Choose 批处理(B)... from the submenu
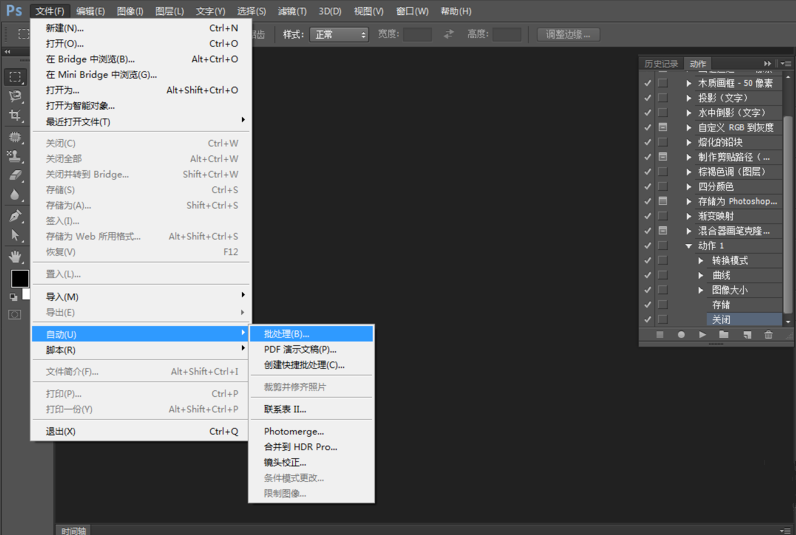 [287, 334]
